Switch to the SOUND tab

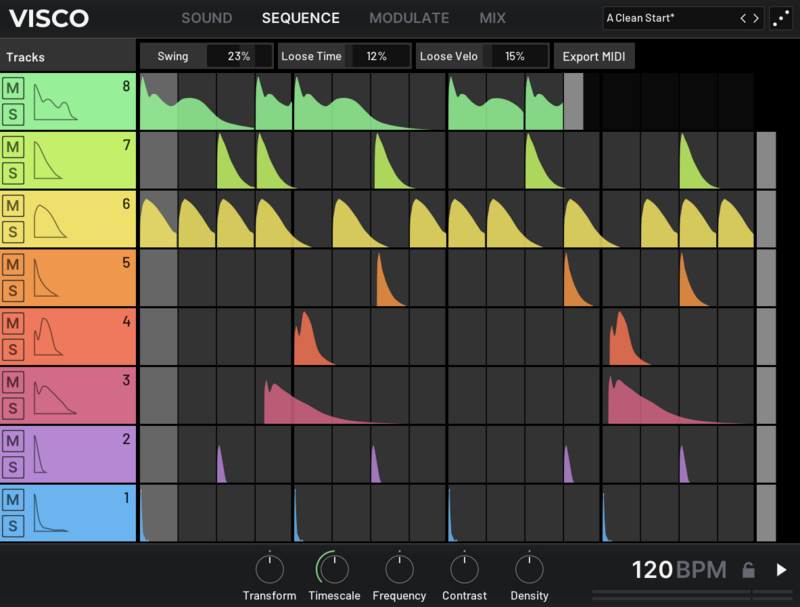click(x=206, y=18)
